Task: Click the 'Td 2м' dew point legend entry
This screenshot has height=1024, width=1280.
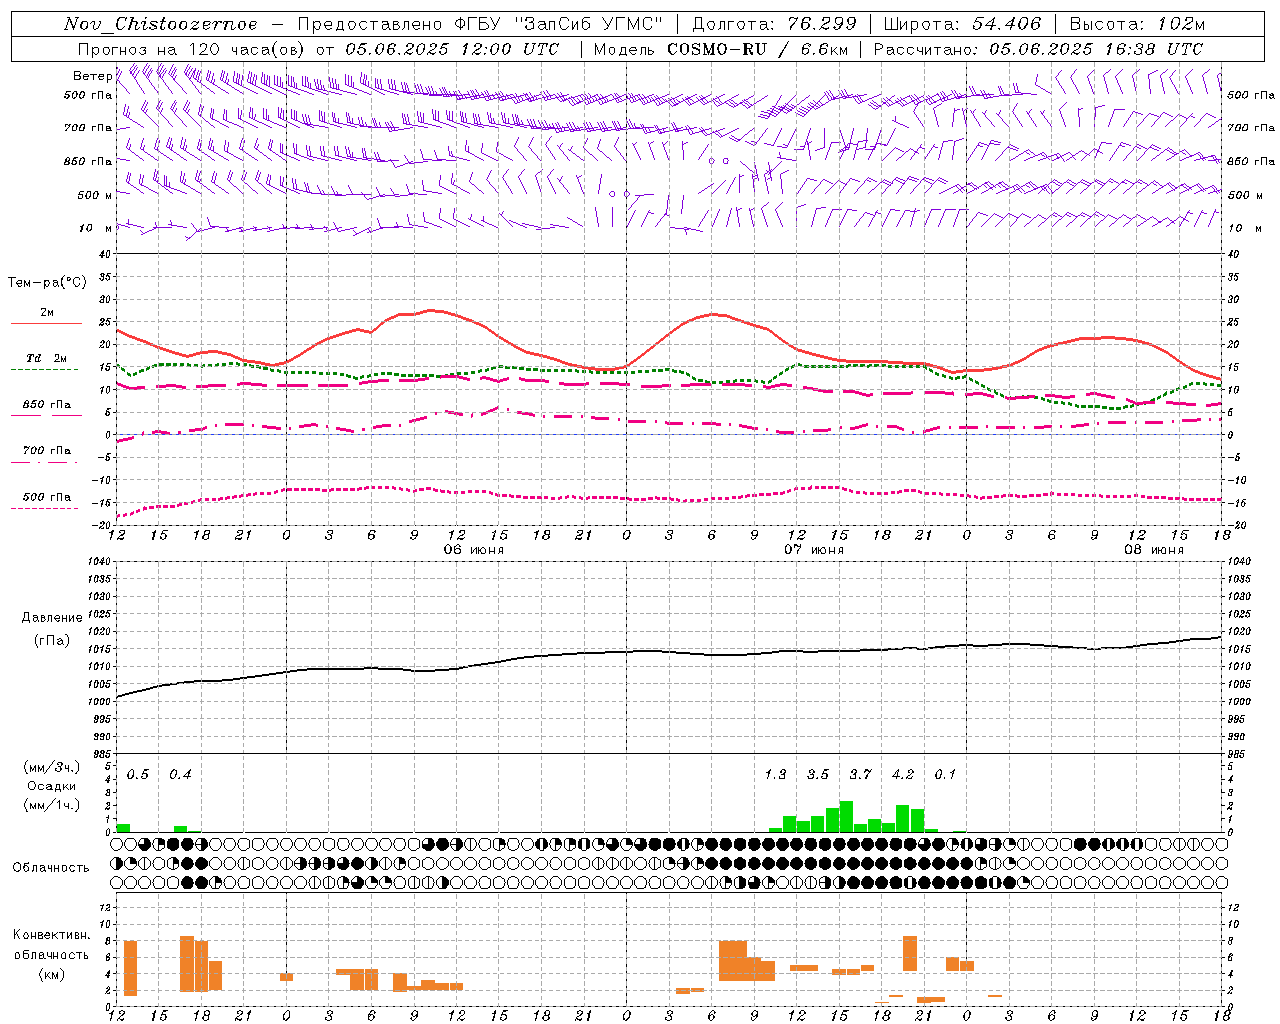Action: click(x=46, y=358)
